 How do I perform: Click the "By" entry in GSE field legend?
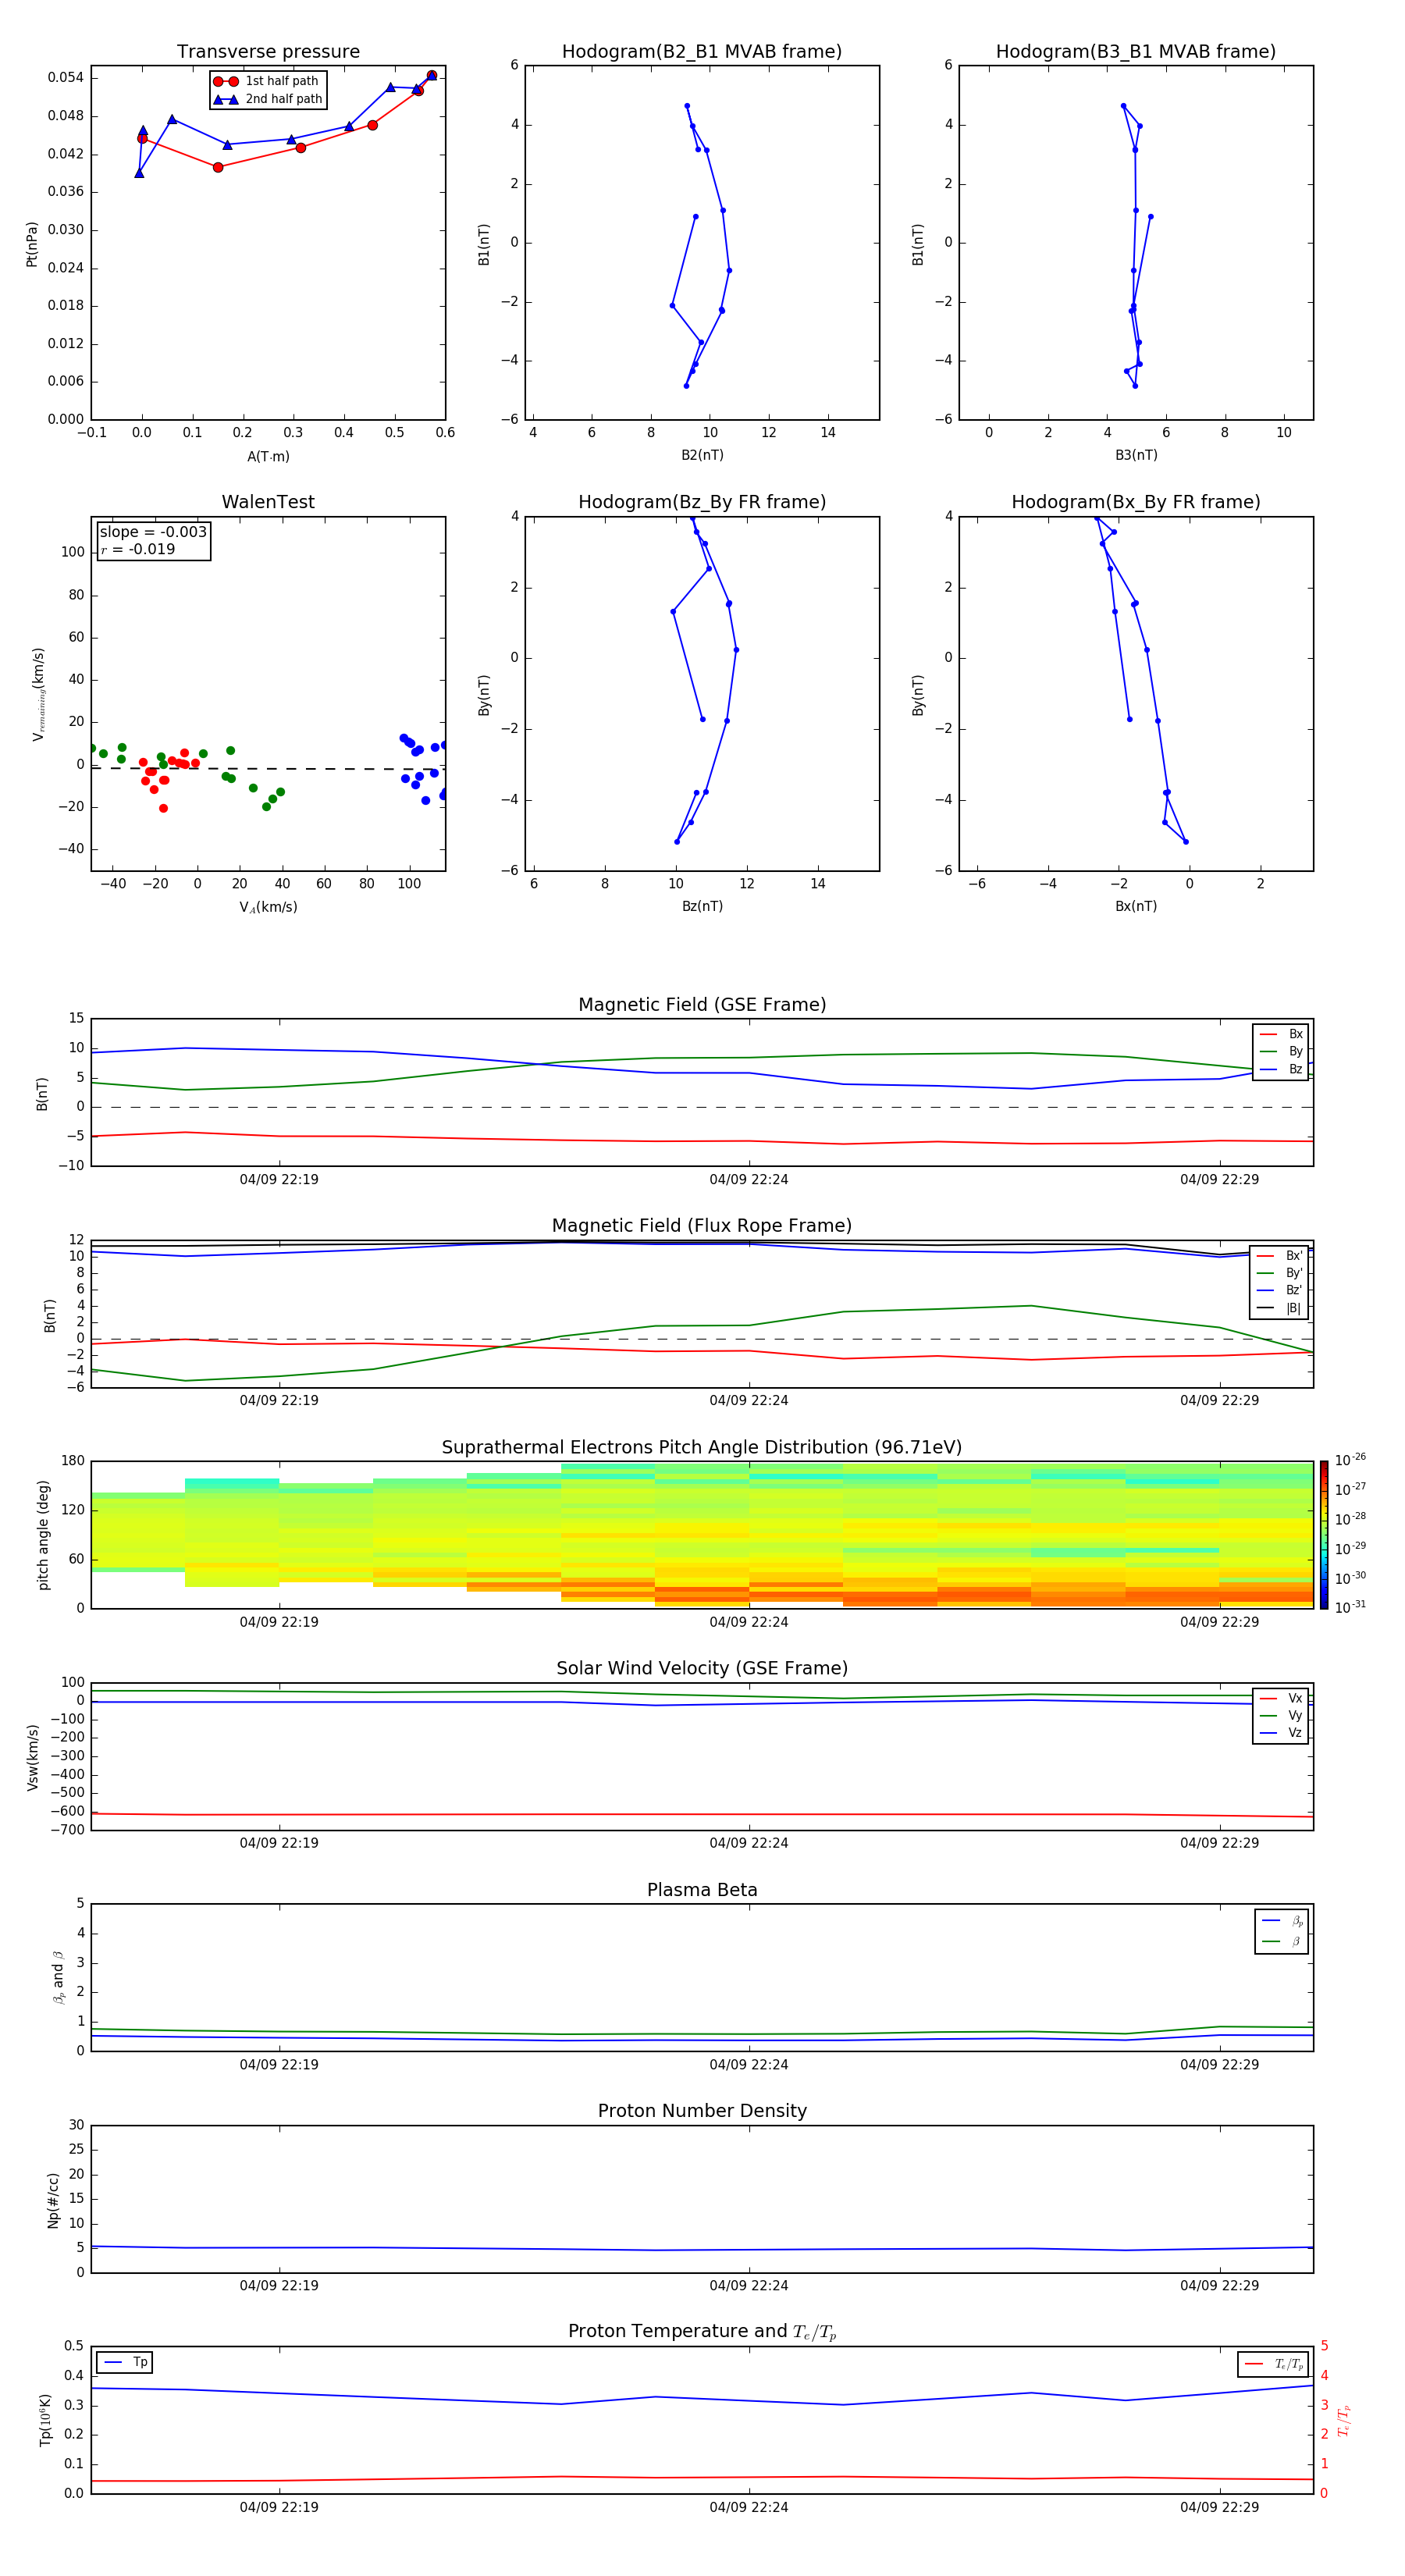(x=1282, y=1051)
